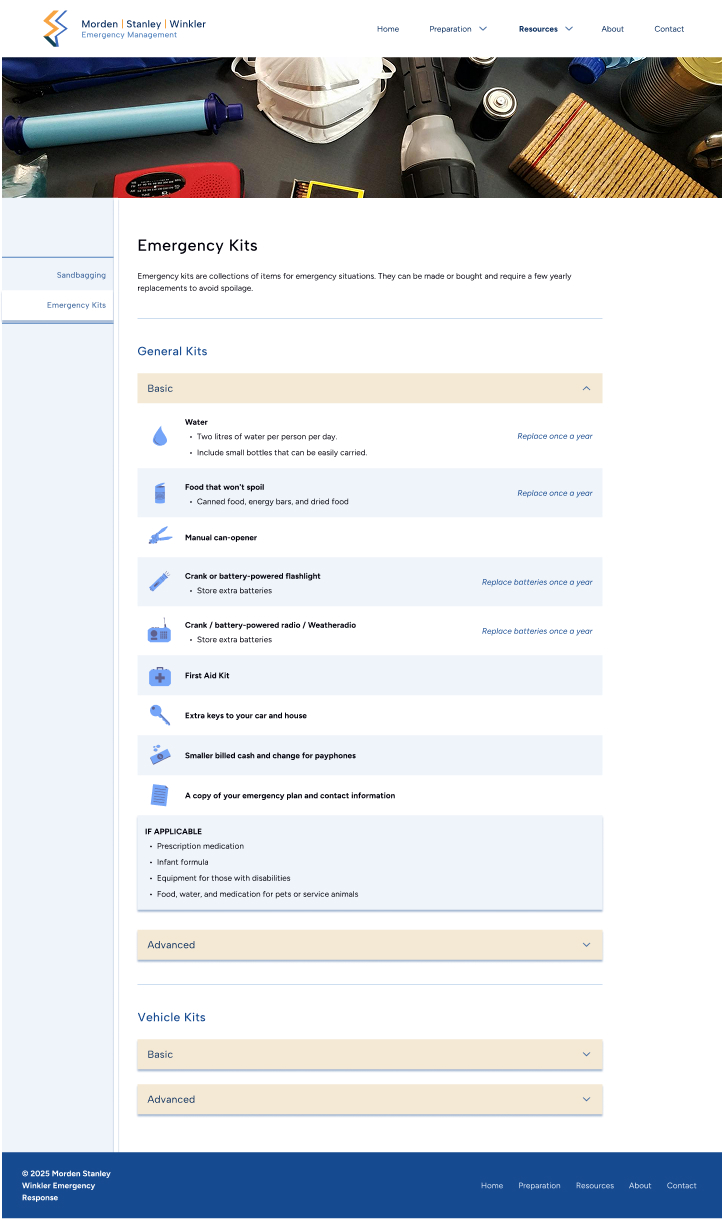Screen dimensions: 722x1219
Task: Expand the Vehicle Kits Advanced section
Action: pyautogui.click(x=370, y=1099)
